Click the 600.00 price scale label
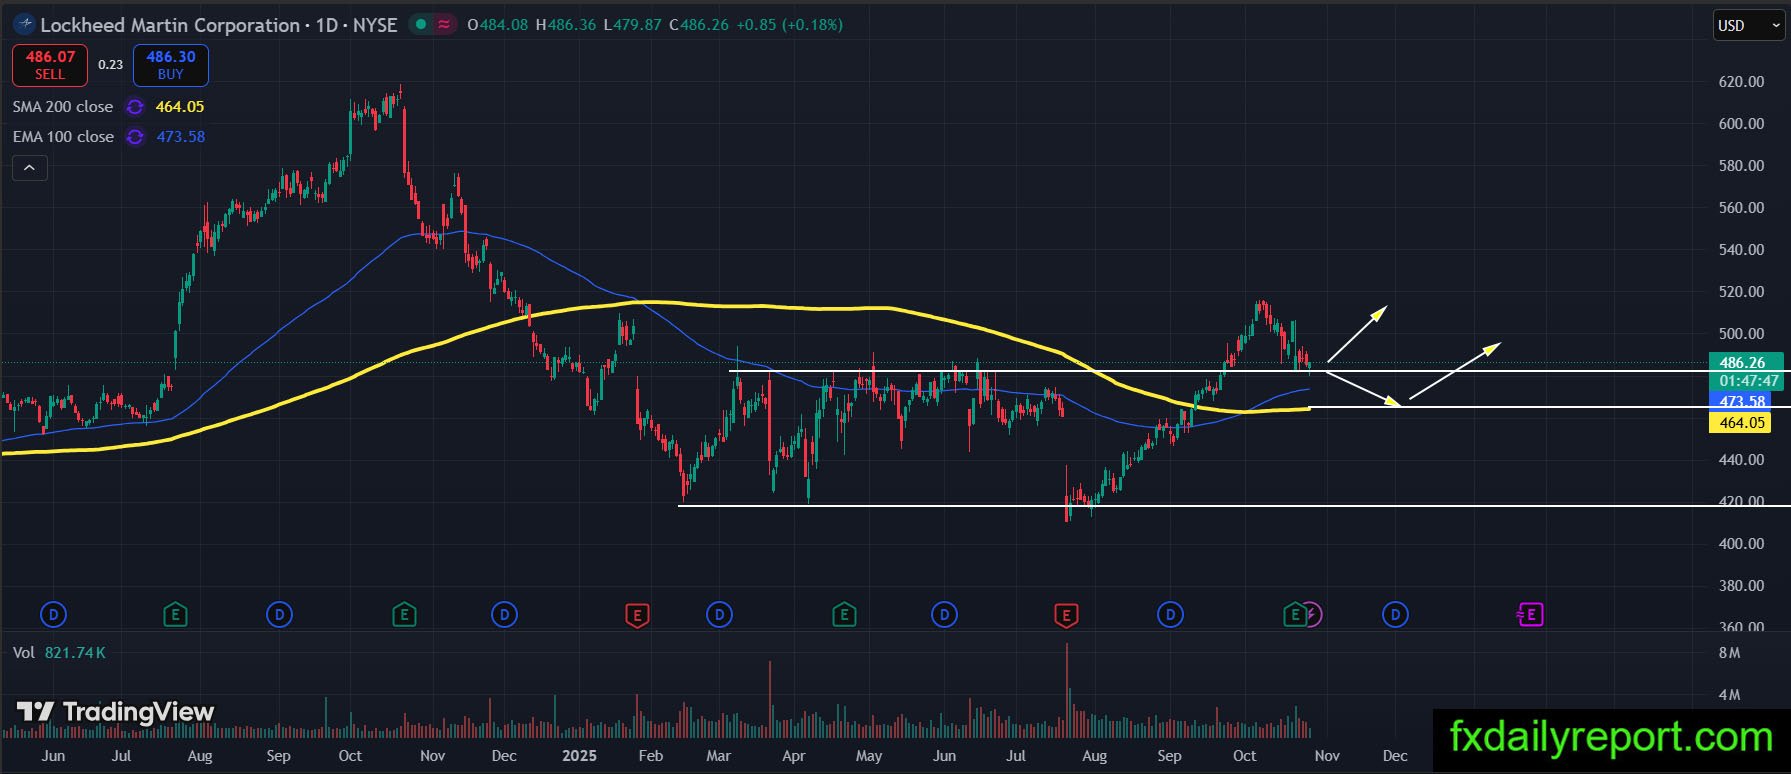Screen dimensions: 1791x774 [1741, 124]
